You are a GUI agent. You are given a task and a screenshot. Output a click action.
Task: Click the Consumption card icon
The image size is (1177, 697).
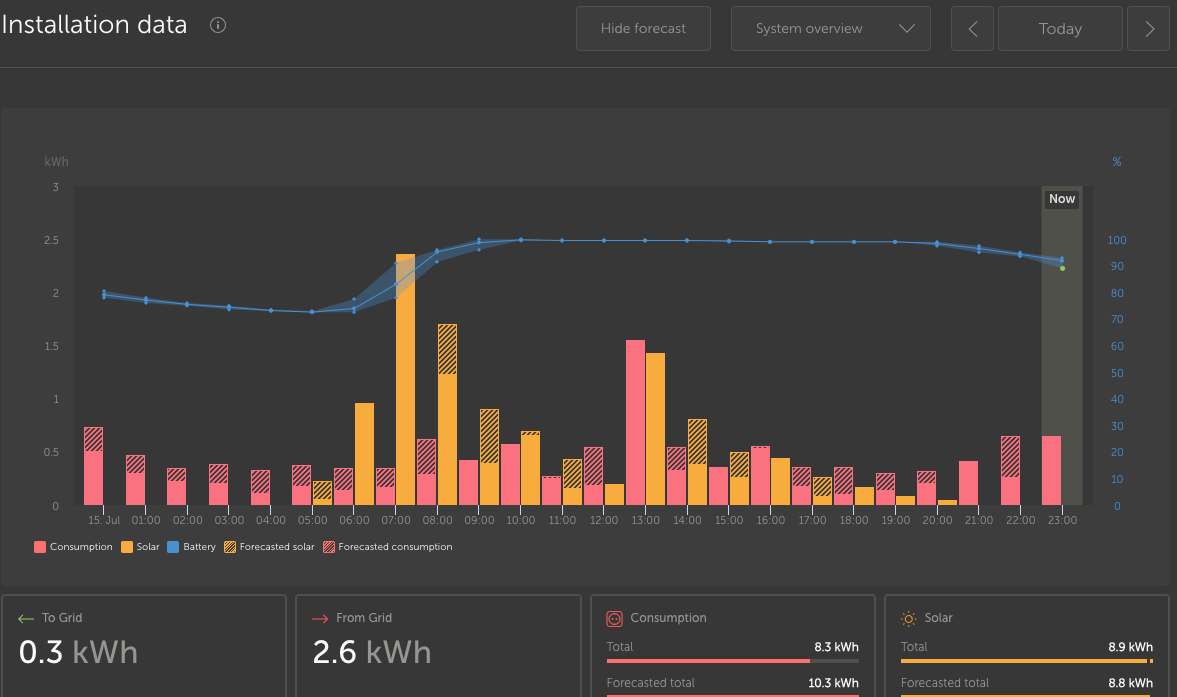pyautogui.click(x=615, y=619)
